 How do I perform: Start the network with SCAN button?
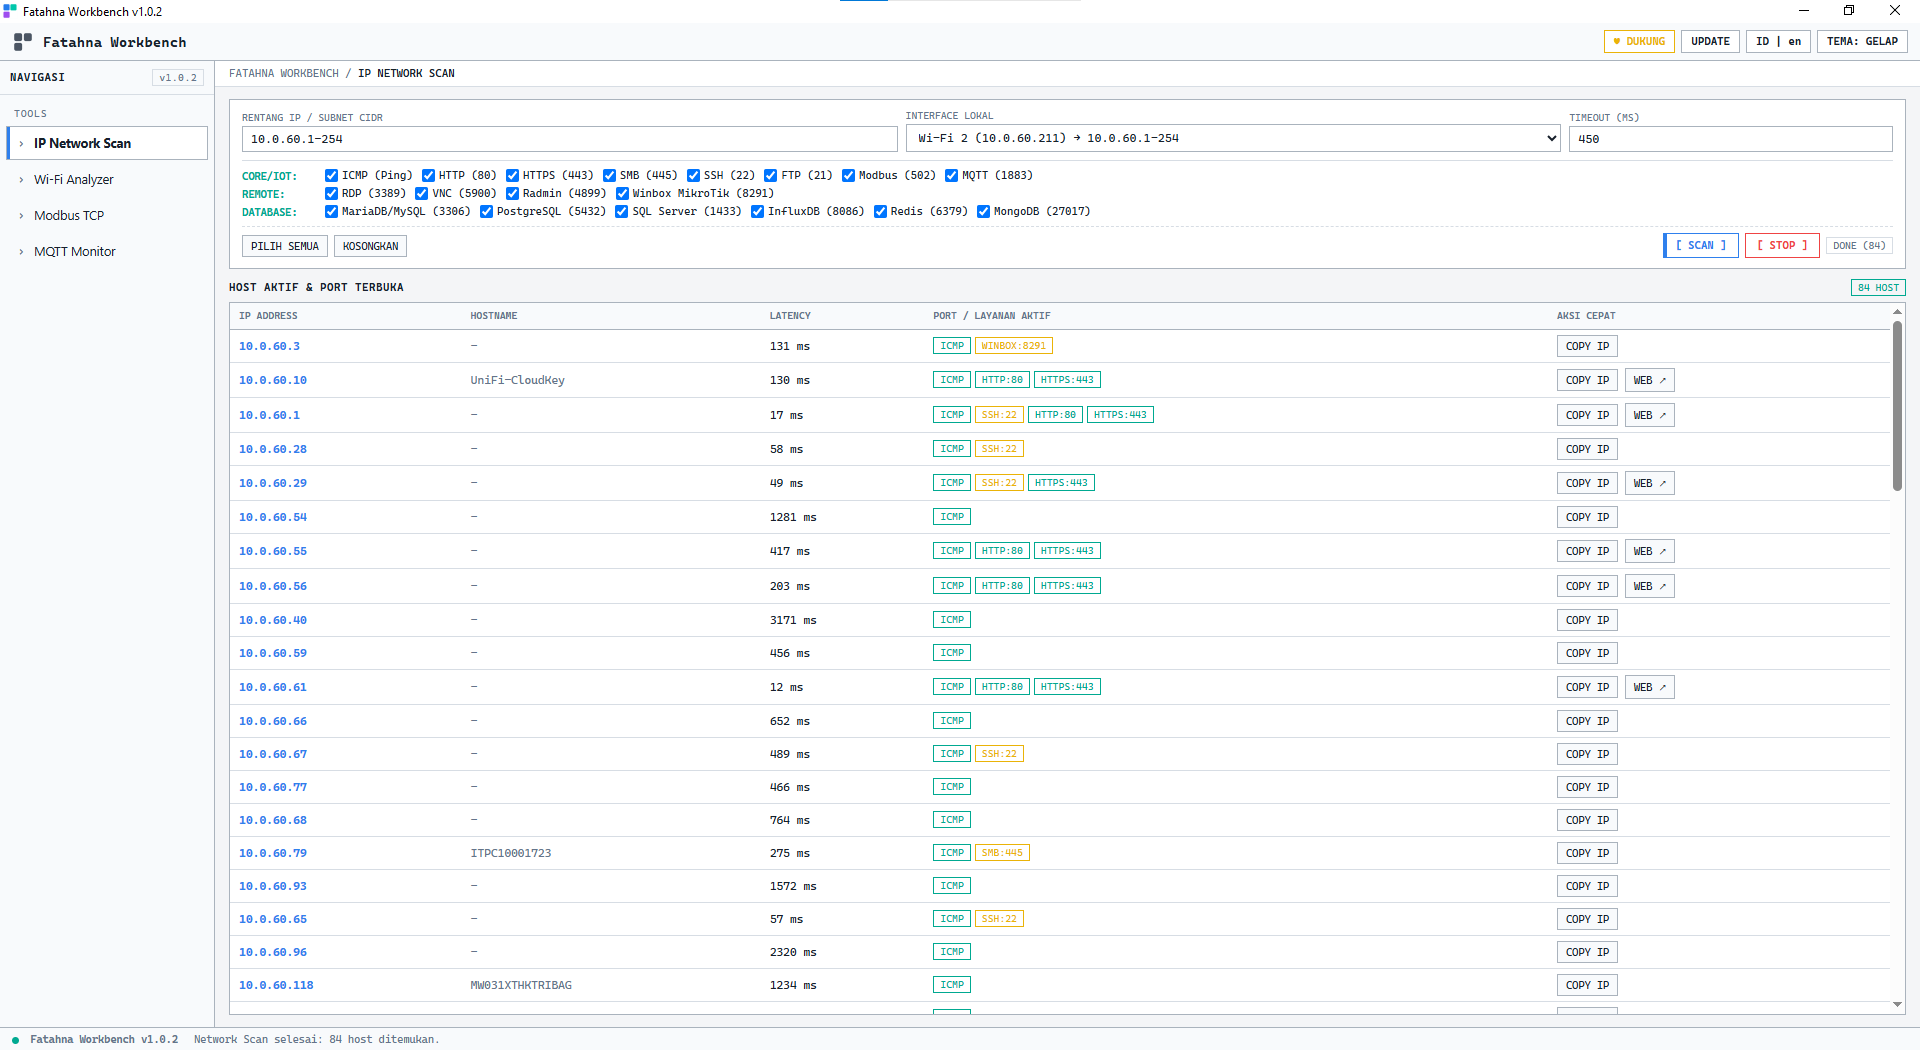pos(1701,245)
